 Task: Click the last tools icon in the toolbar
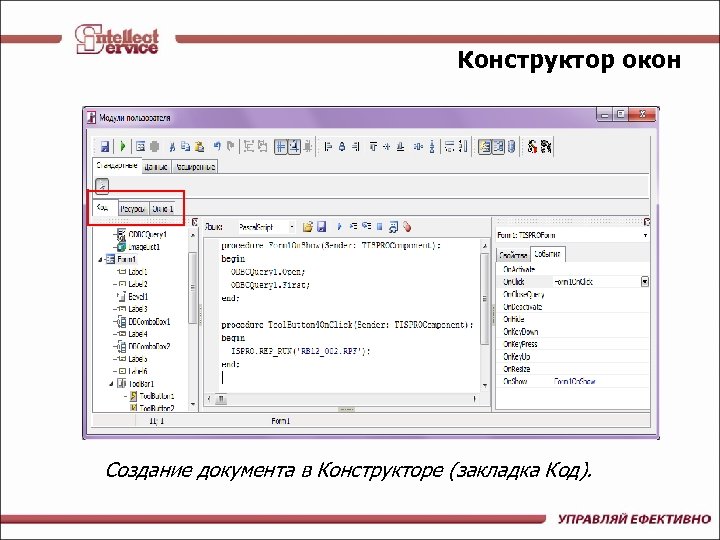[x=546, y=146]
